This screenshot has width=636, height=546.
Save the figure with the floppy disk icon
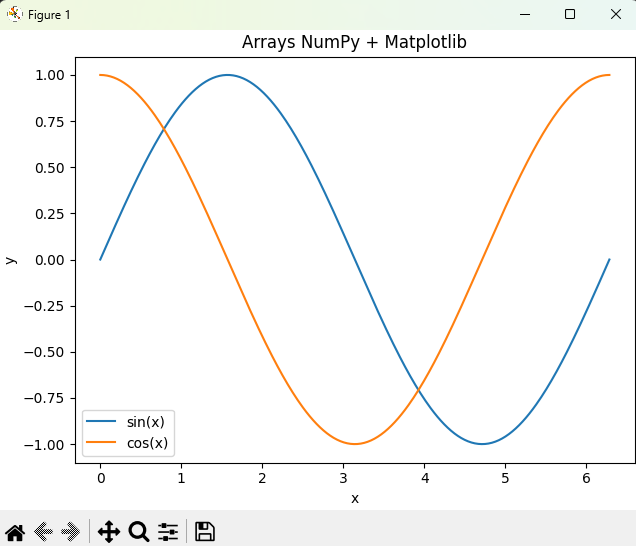205,531
